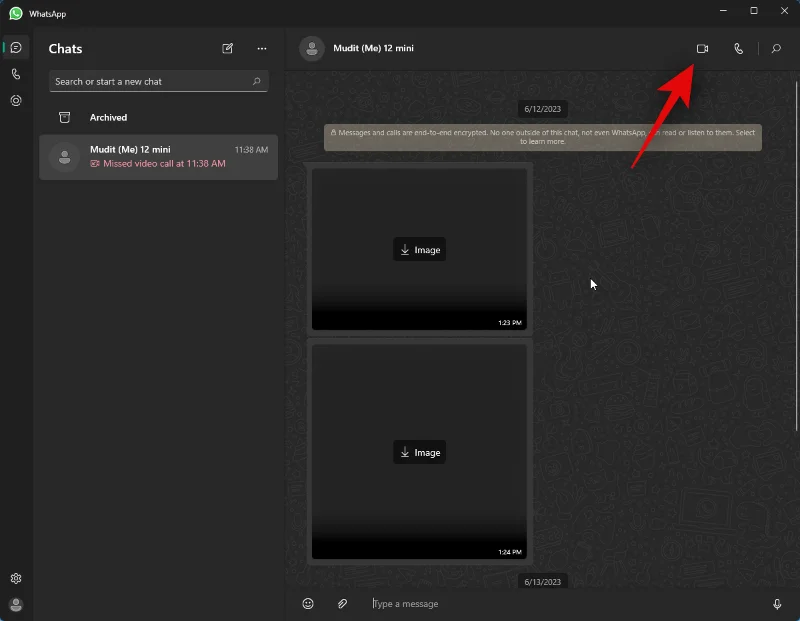The height and width of the screenshot is (621, 800).
Task: Minimize the WhatsApp window
Action: (x=723, y=11)
